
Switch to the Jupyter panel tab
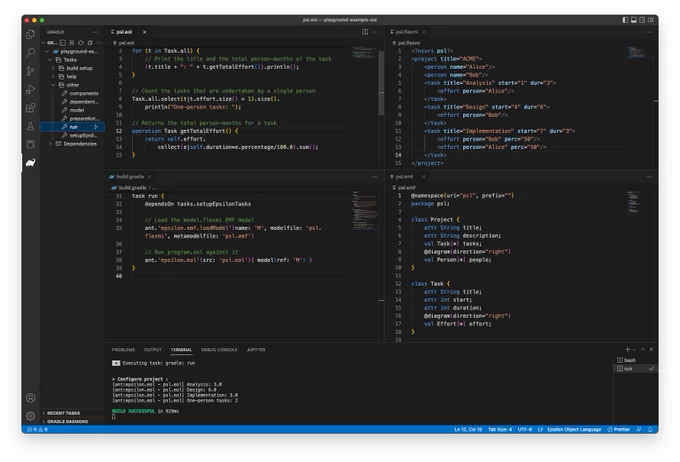pyautogui.click(x=256, y=350)
